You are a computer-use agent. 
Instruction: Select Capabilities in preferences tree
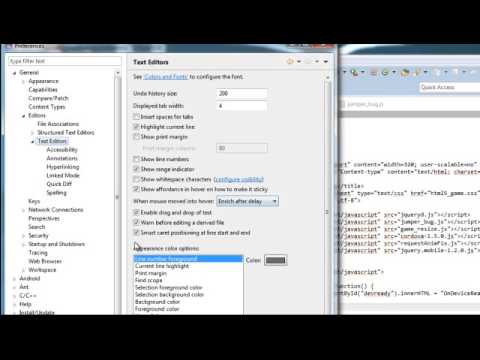click(x=43, y=90)
